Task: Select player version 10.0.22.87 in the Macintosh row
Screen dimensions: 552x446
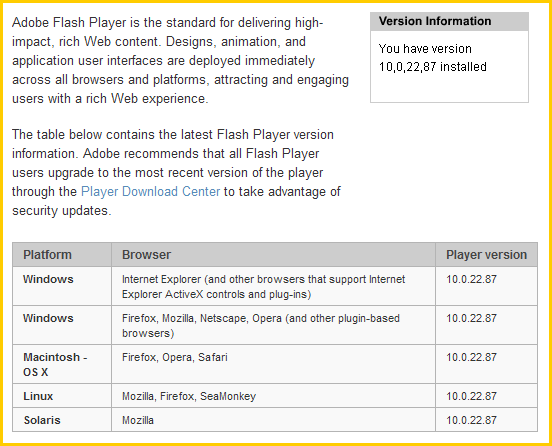Action: [x=471, y=357]
